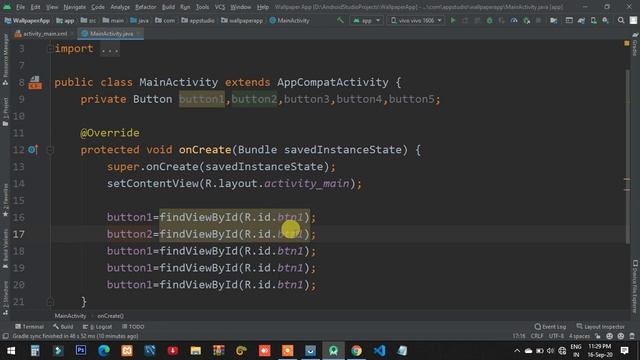
Task: Run the app with the green play icon
Action: click(x=453, y=20)
